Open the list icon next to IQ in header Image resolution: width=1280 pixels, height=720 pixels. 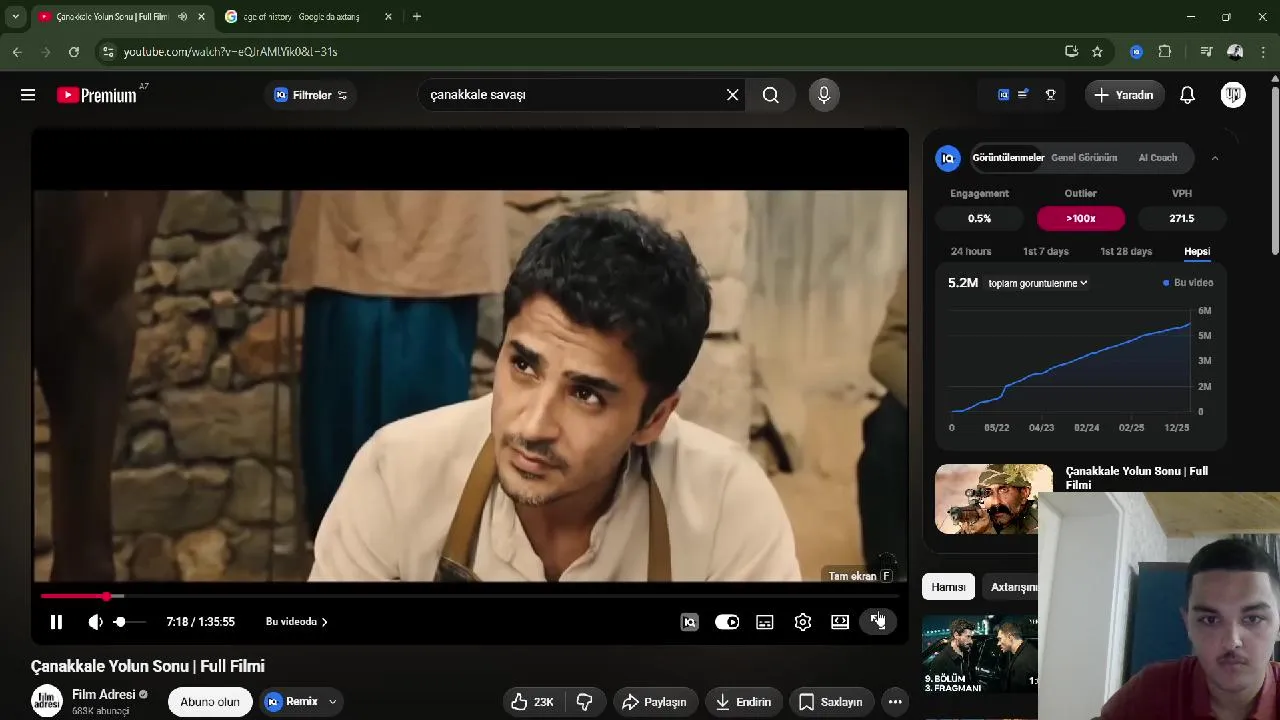1023,95
